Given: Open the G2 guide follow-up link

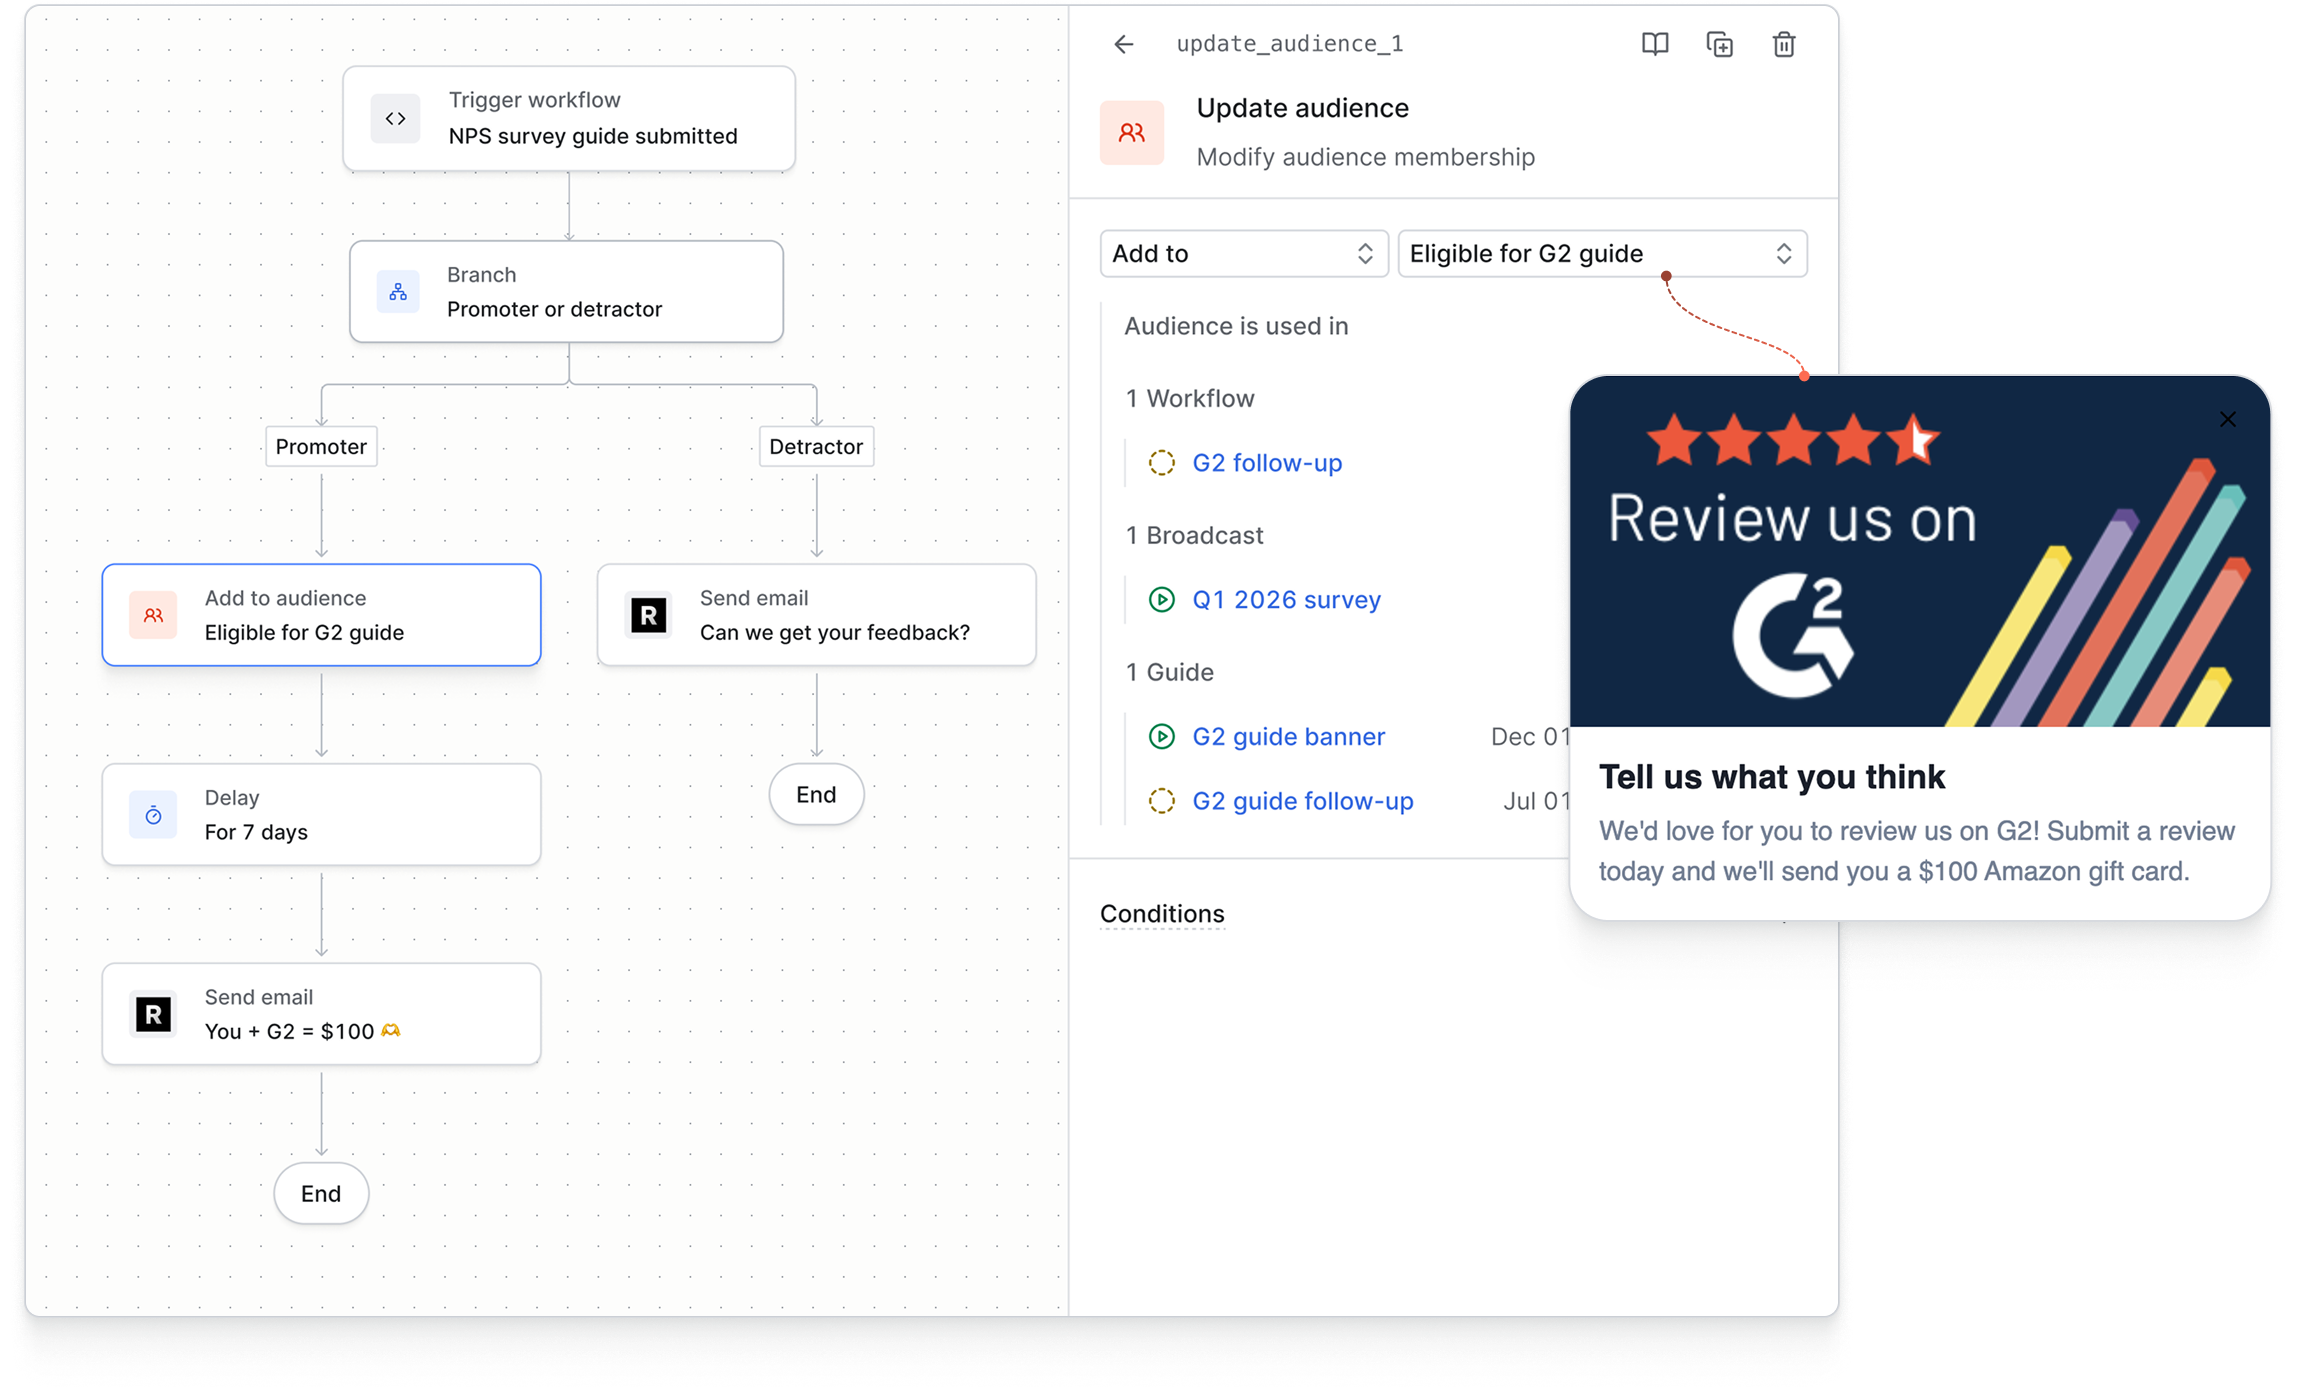Looking at the screenshot, I should (1302, 801).
